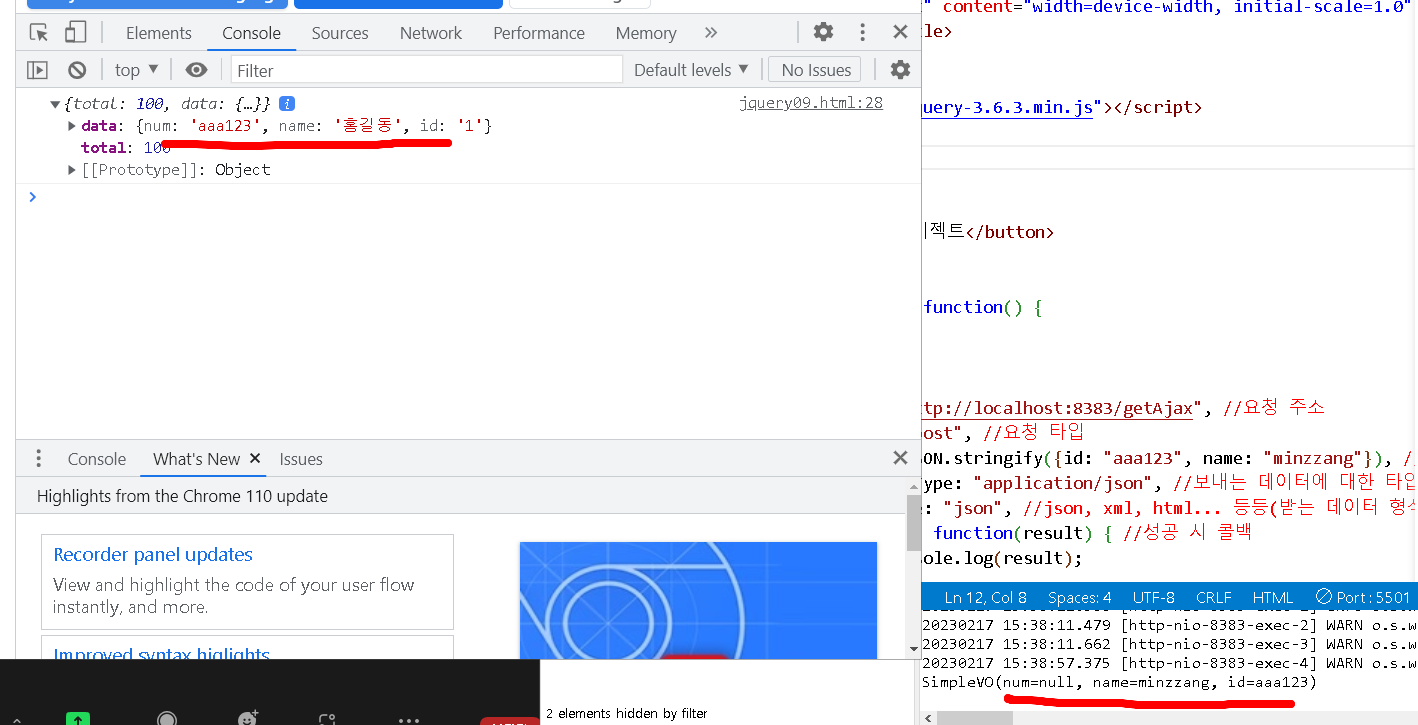Switch to the Sources tab
1418x725 pixels.
pos(340,33)
